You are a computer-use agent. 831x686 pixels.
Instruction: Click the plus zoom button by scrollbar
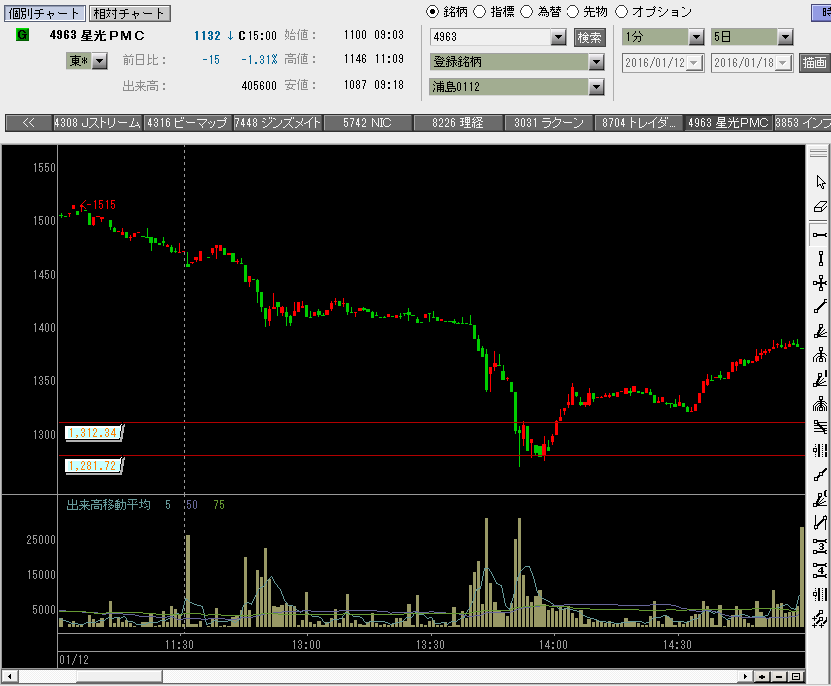[762, 676]
